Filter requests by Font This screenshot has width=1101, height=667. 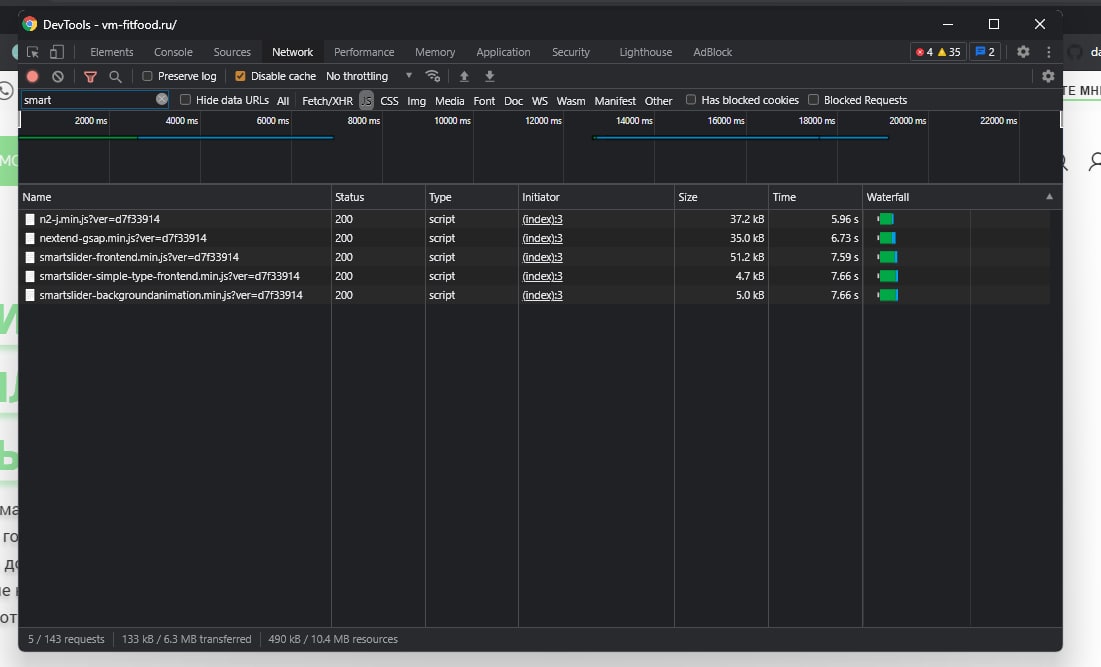[484, 101]
